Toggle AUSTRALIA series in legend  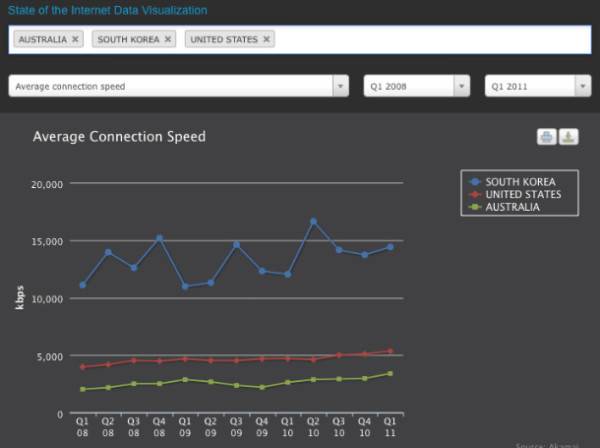[x=505, y=207]
